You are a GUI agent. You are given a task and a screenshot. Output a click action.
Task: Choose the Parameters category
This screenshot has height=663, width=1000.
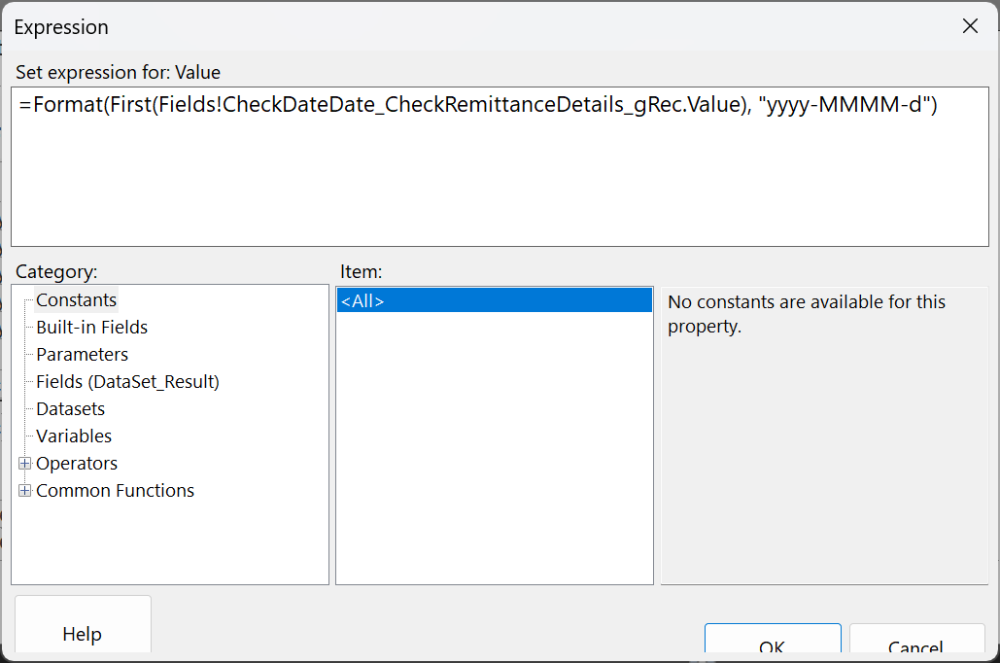[x=82, y=354]
